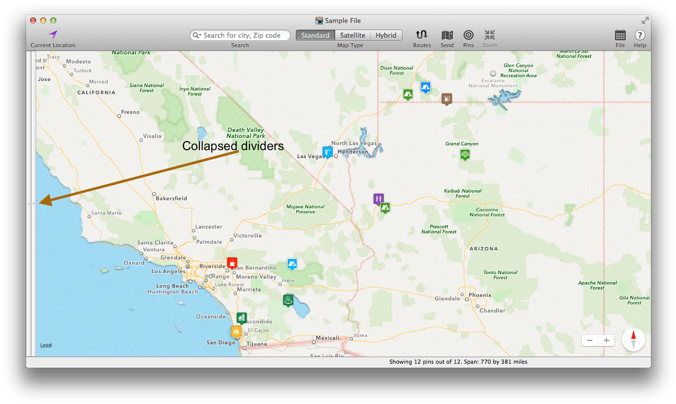The height and width of the screenshot is (404, 676).
Task: Select the purple H pin
Action: [378, 199]
